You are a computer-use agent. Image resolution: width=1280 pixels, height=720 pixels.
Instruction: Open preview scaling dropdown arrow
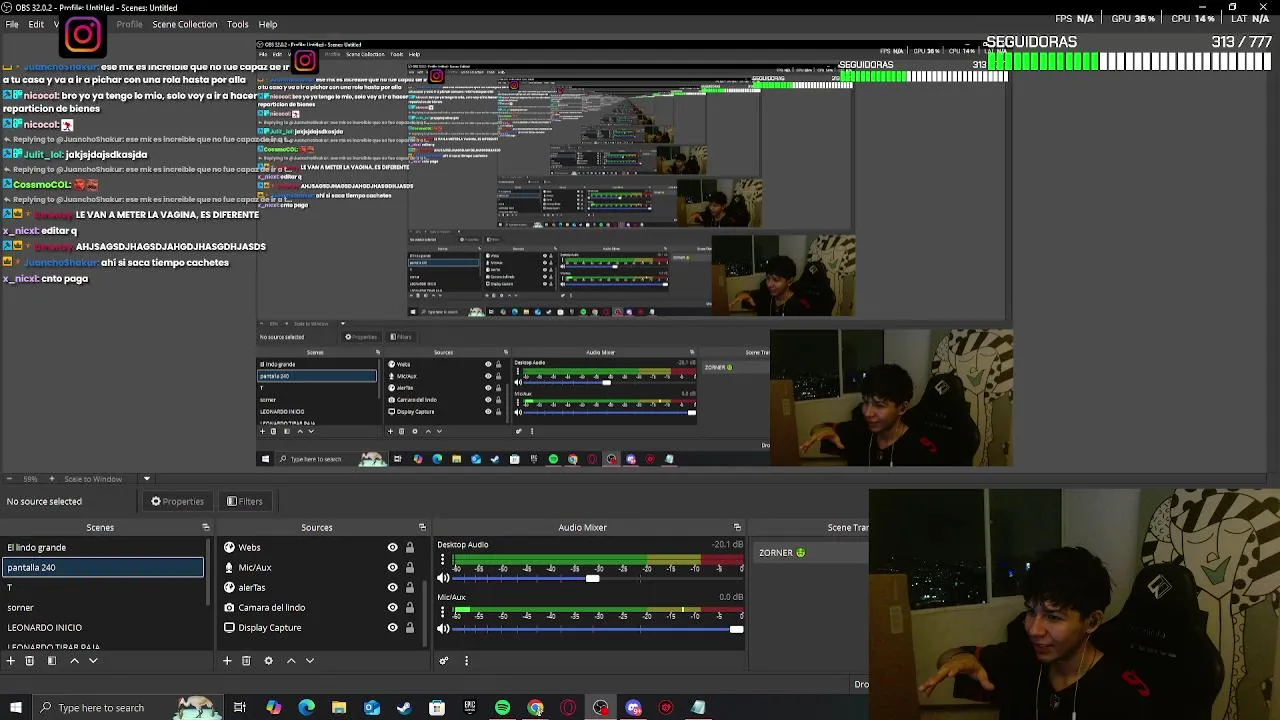(x=146, y=479)
